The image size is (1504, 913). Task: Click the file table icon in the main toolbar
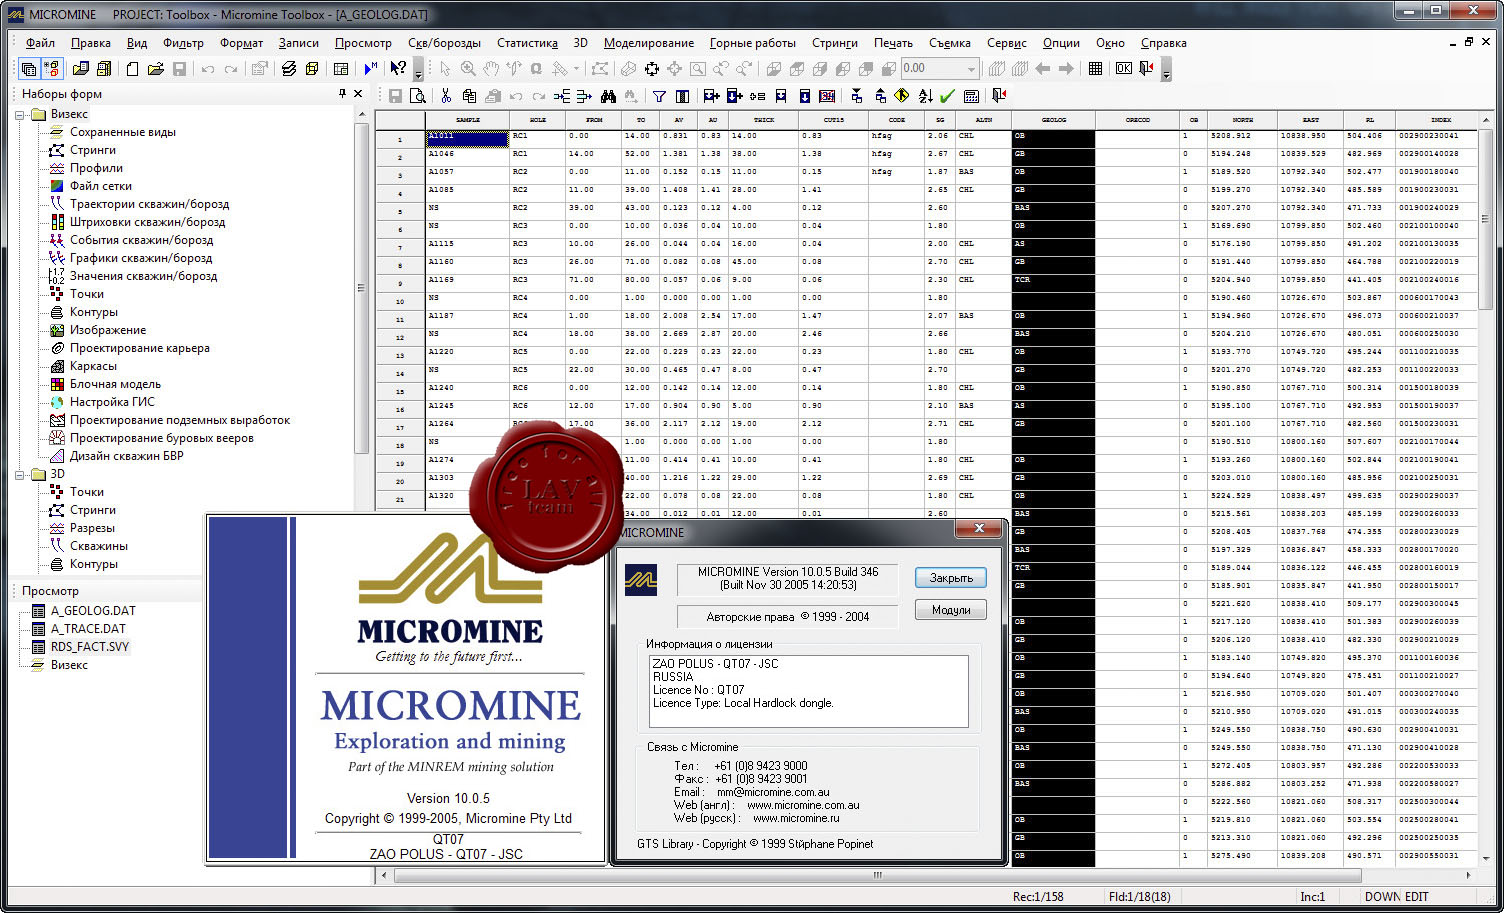coord(340,69)
